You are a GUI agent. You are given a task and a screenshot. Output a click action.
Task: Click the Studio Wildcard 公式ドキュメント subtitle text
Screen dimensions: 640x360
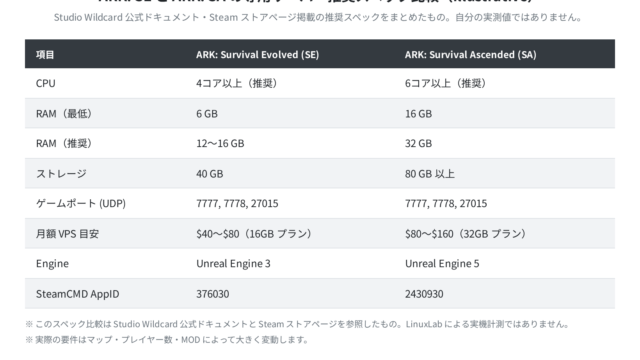[x=318, y=17]
